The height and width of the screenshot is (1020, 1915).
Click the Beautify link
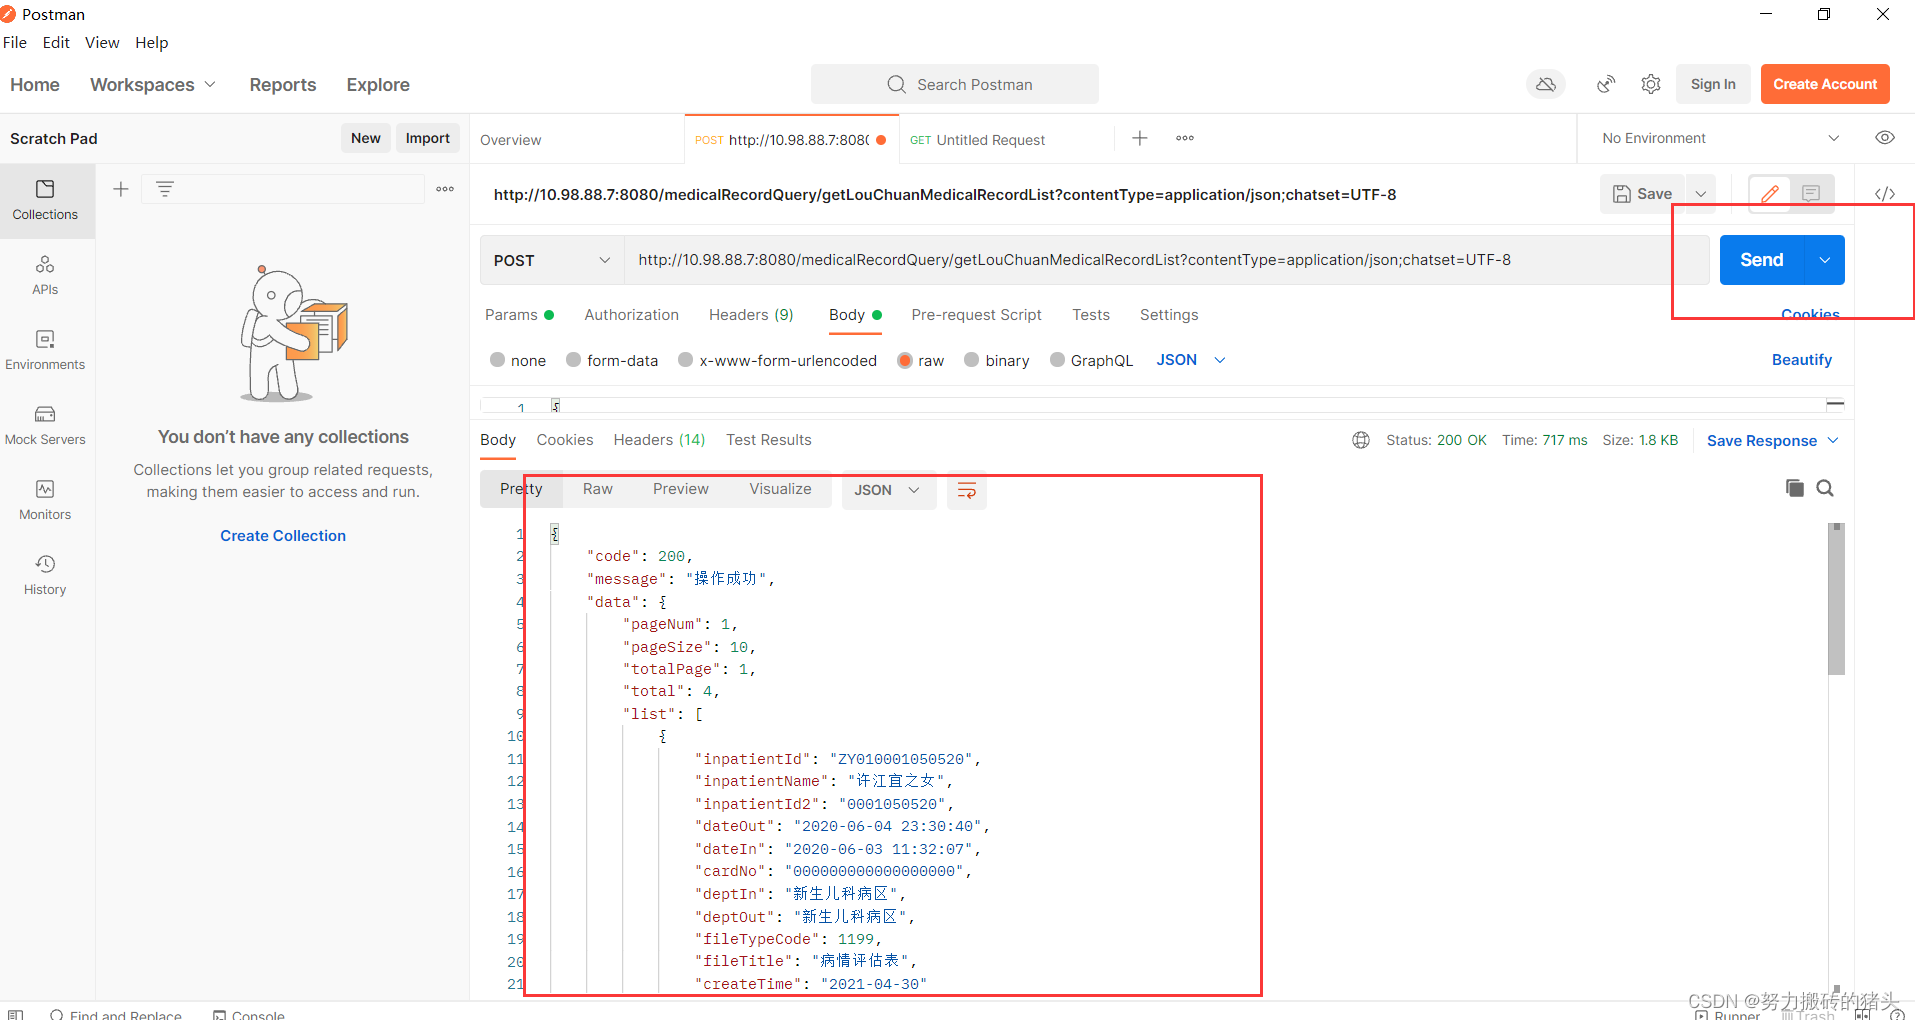[x=1802, y=360]
